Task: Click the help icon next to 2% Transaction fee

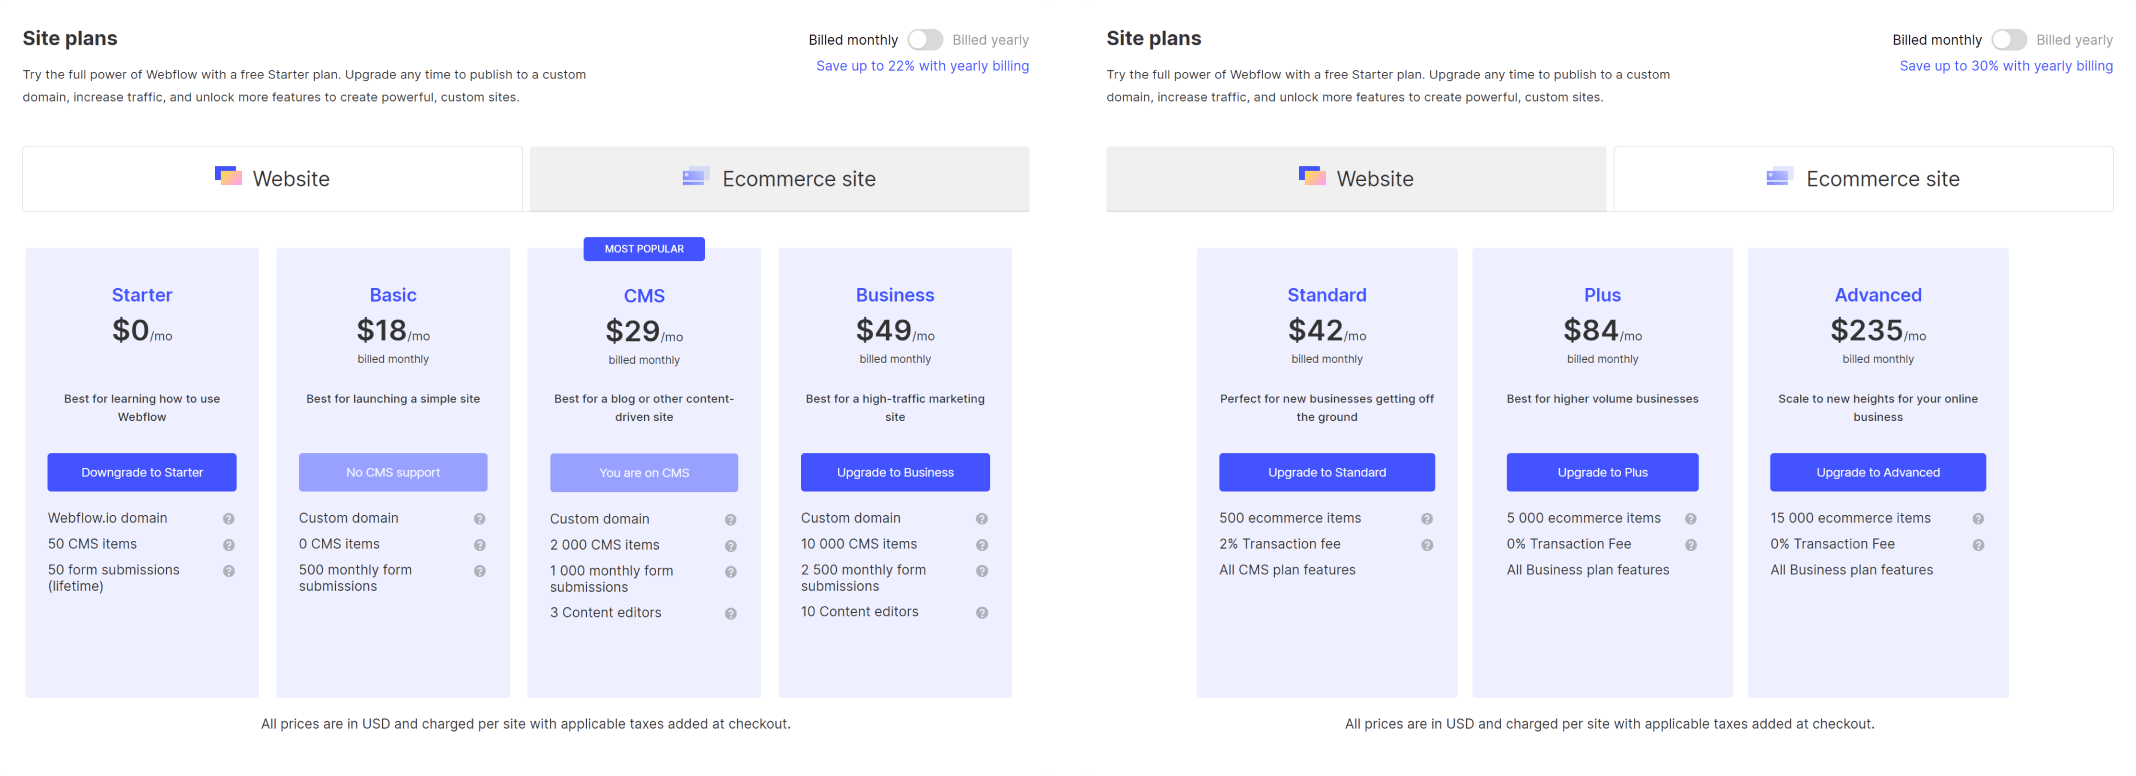Action: point(1428,544)
